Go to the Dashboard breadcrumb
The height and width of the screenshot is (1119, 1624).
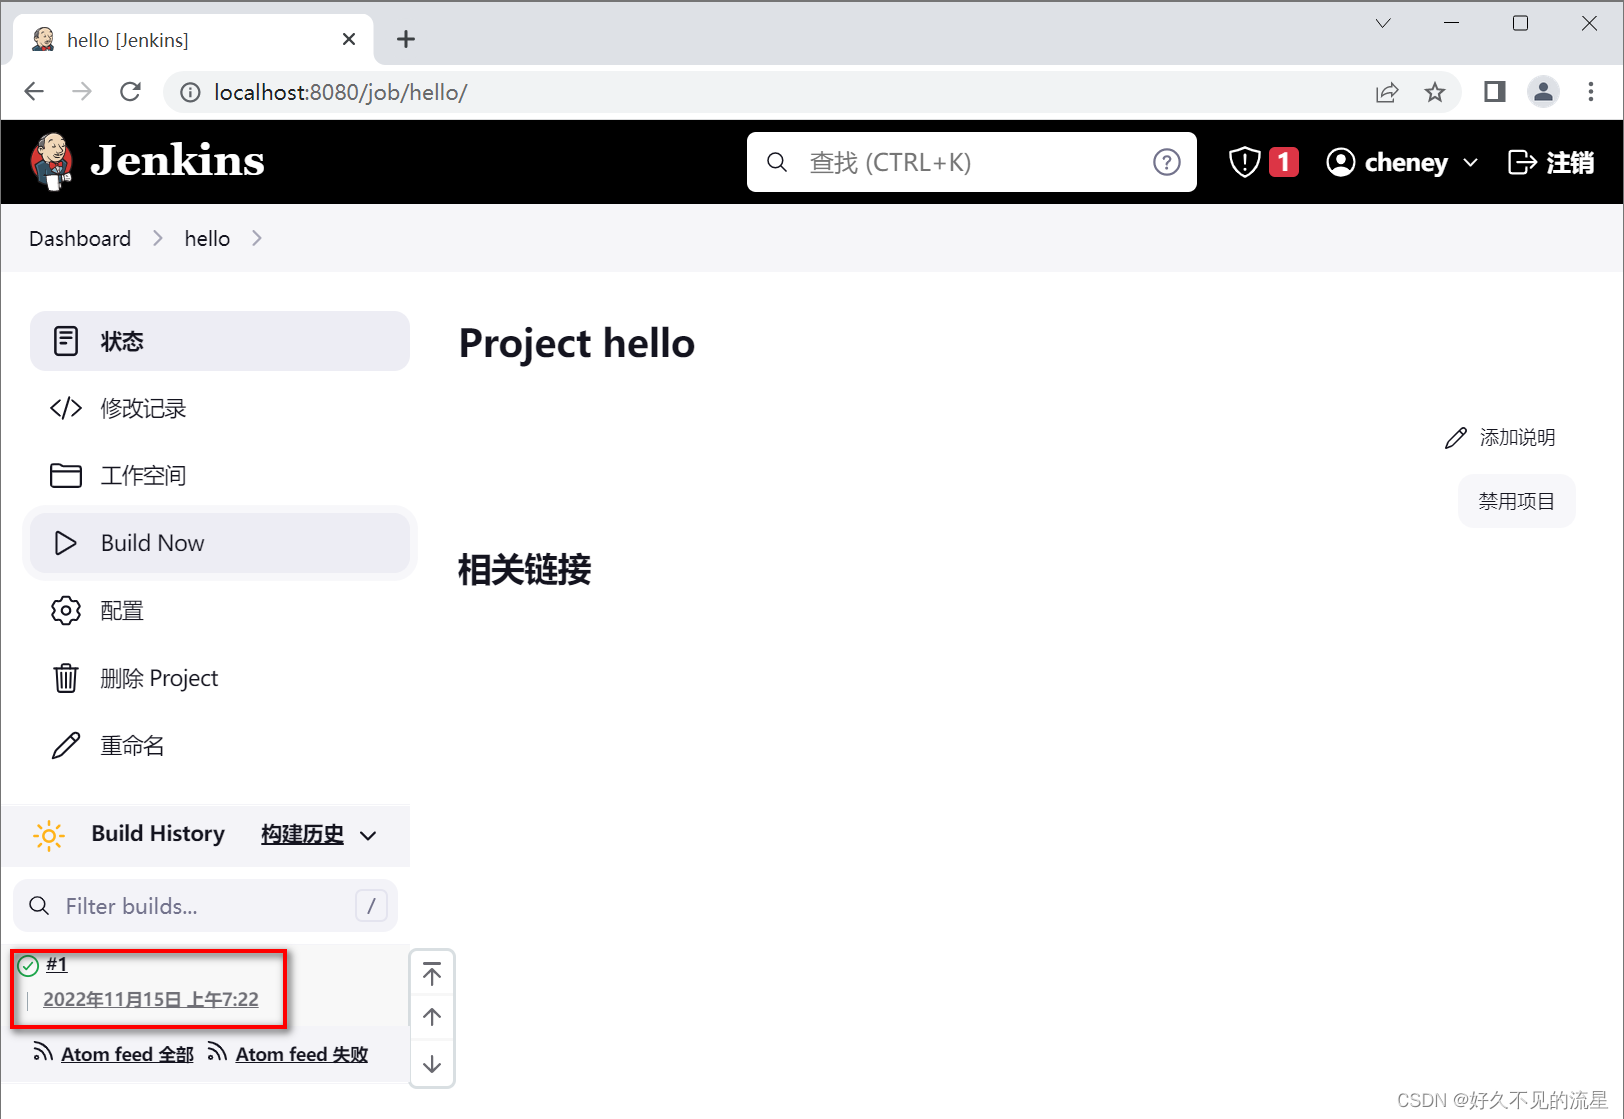pos(80,239)
